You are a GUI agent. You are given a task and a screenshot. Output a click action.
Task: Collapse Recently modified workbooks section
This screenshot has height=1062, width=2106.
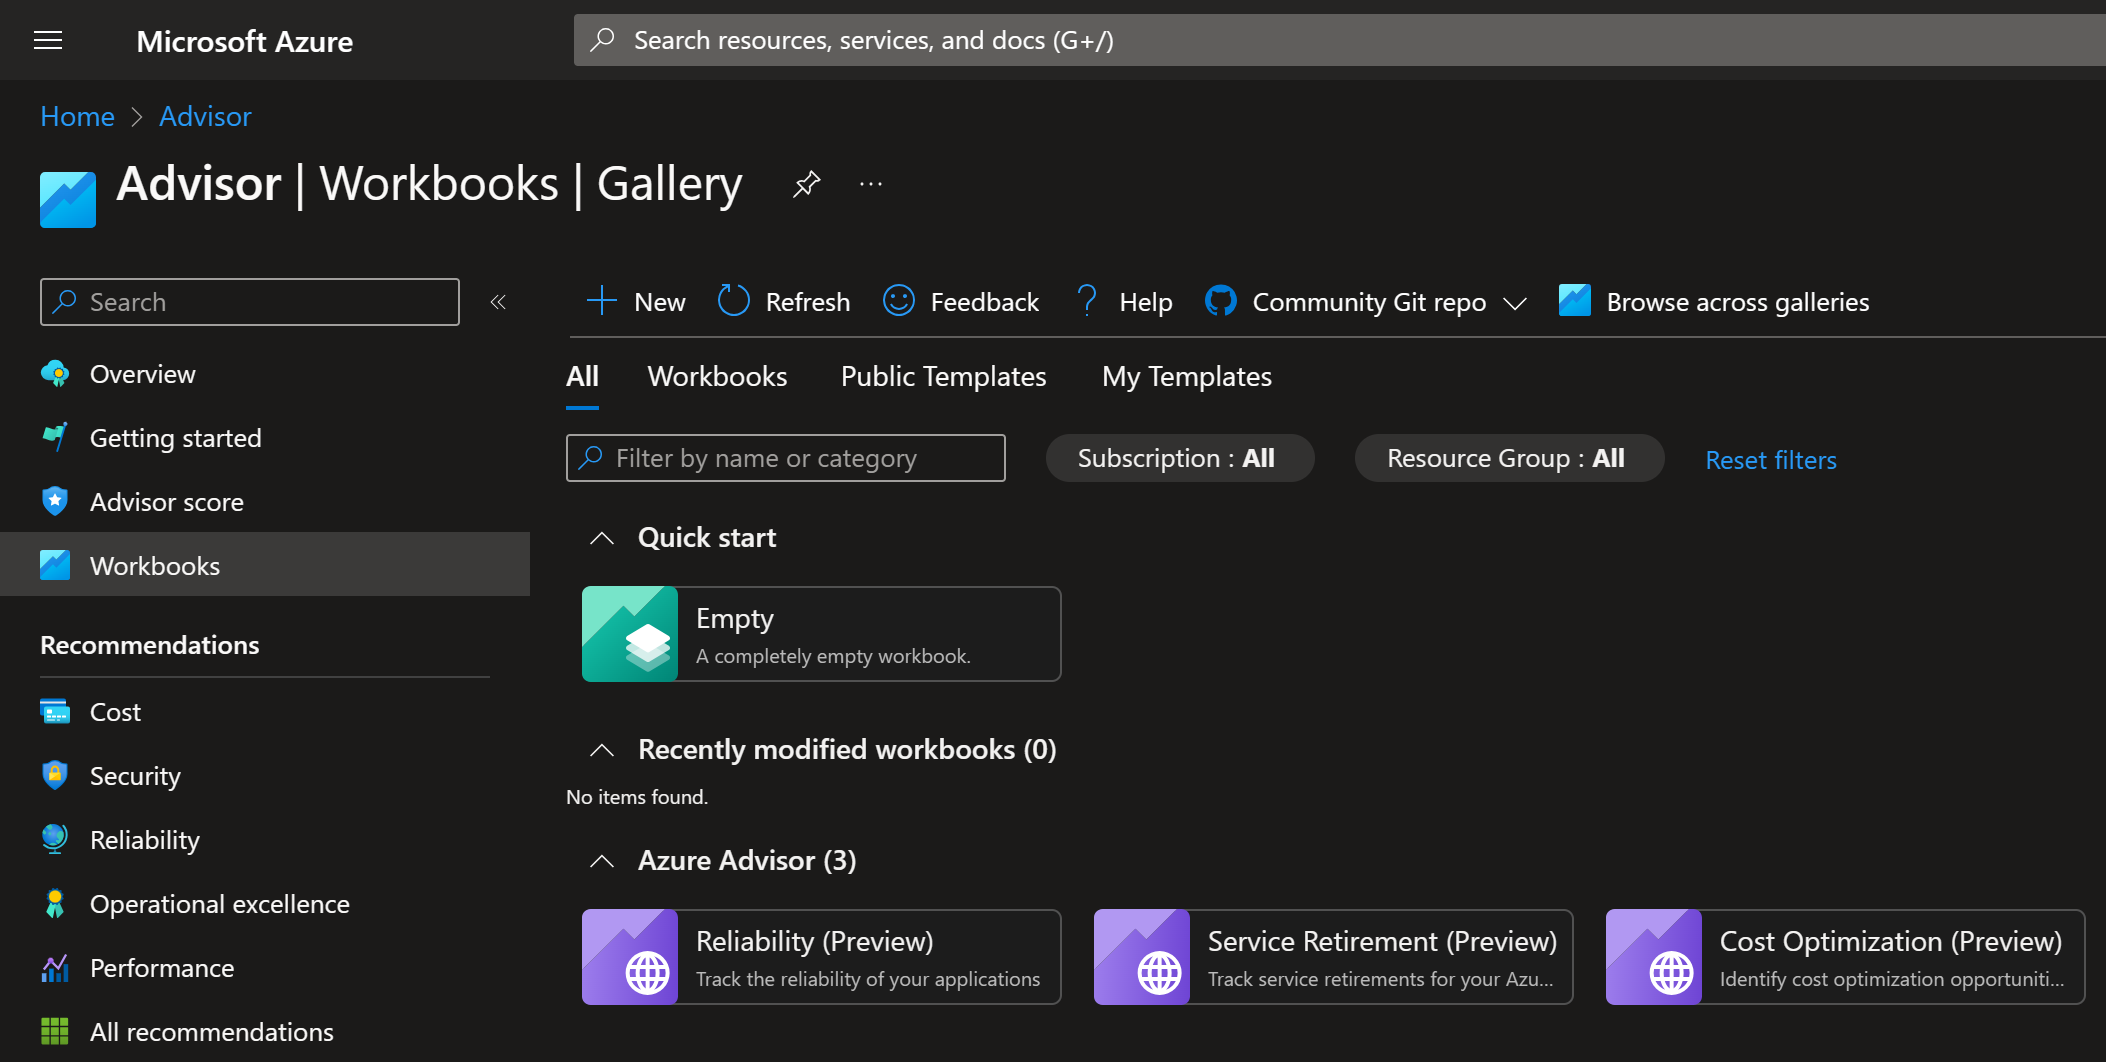coord(602,750)
